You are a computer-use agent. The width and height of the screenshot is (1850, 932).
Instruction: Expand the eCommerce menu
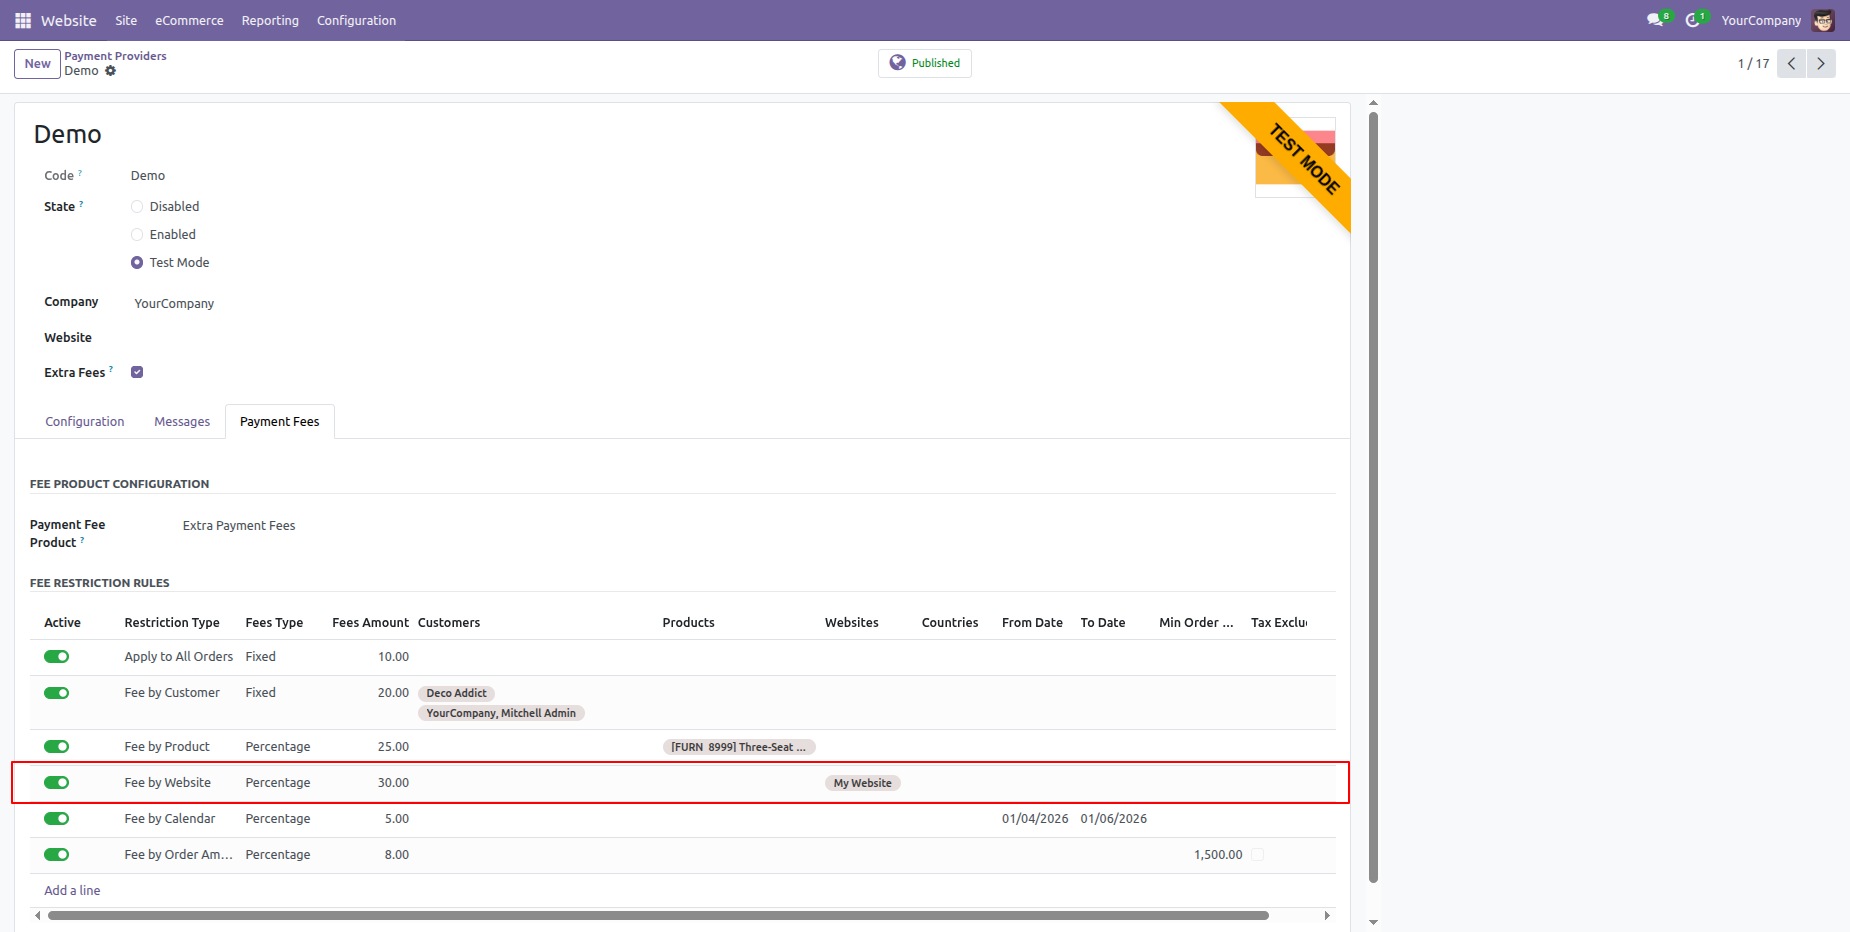click(189, 20)
